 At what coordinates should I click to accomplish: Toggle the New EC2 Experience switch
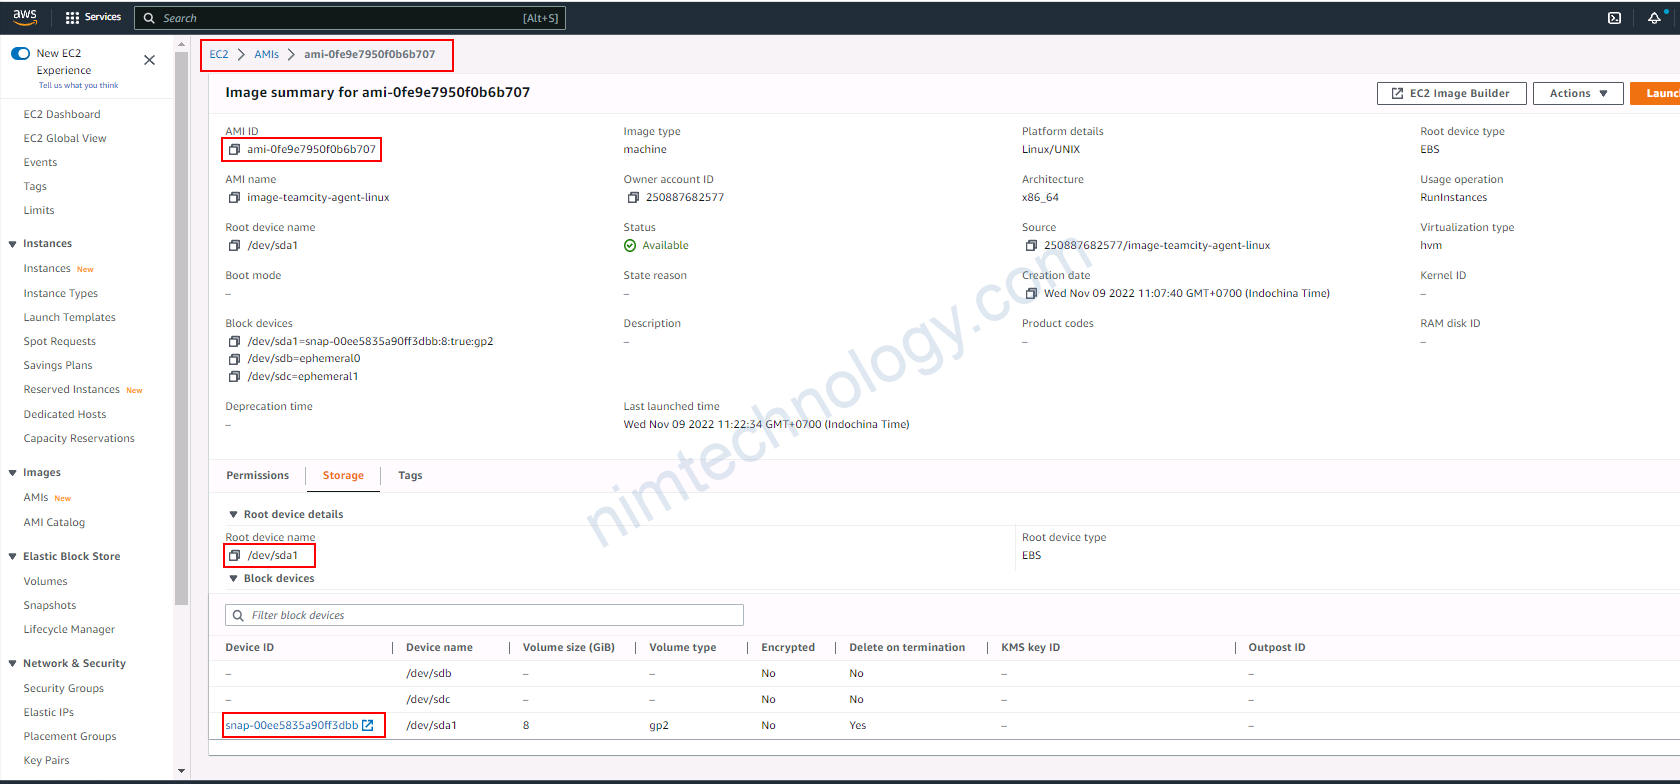(20, 53)
